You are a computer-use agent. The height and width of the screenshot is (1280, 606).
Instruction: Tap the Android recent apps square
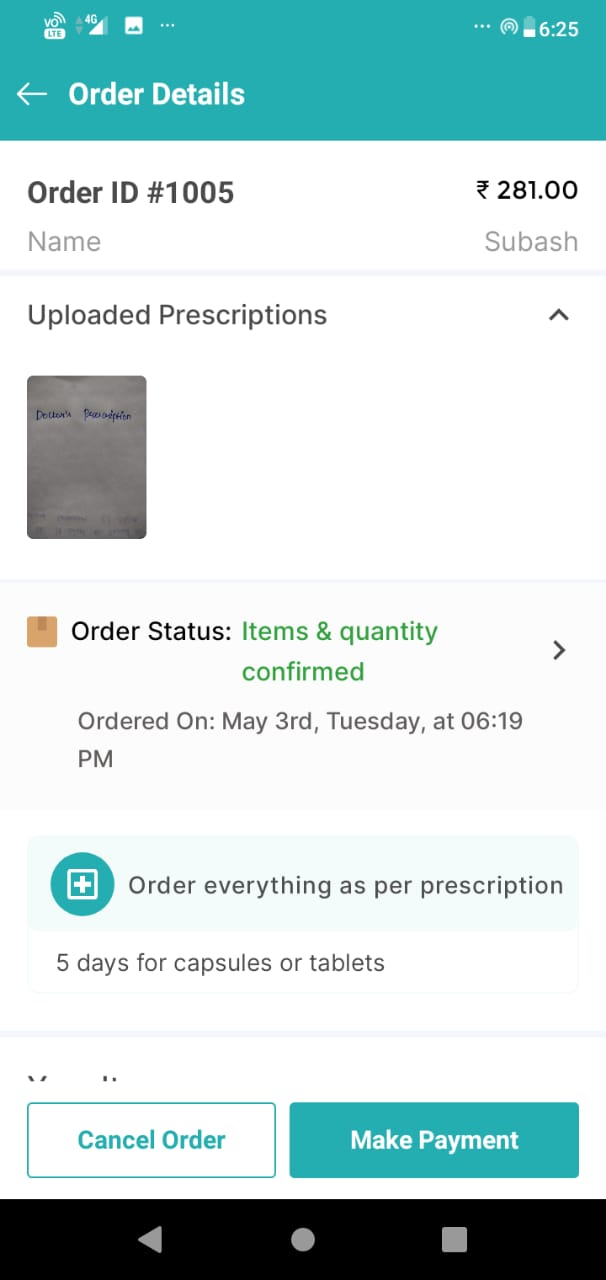pos(454,1239)
